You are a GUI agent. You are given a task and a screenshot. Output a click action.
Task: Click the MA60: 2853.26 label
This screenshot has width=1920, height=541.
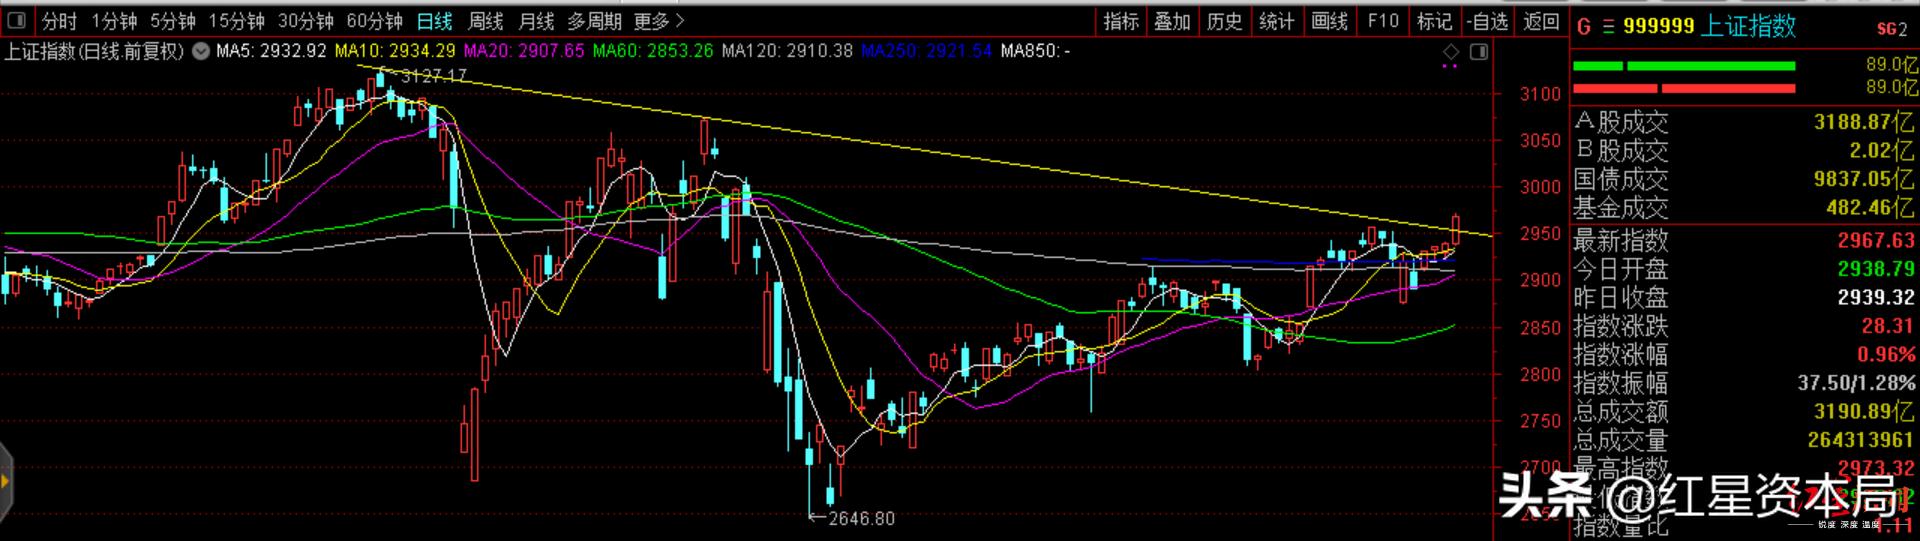[x=653, y=51]
